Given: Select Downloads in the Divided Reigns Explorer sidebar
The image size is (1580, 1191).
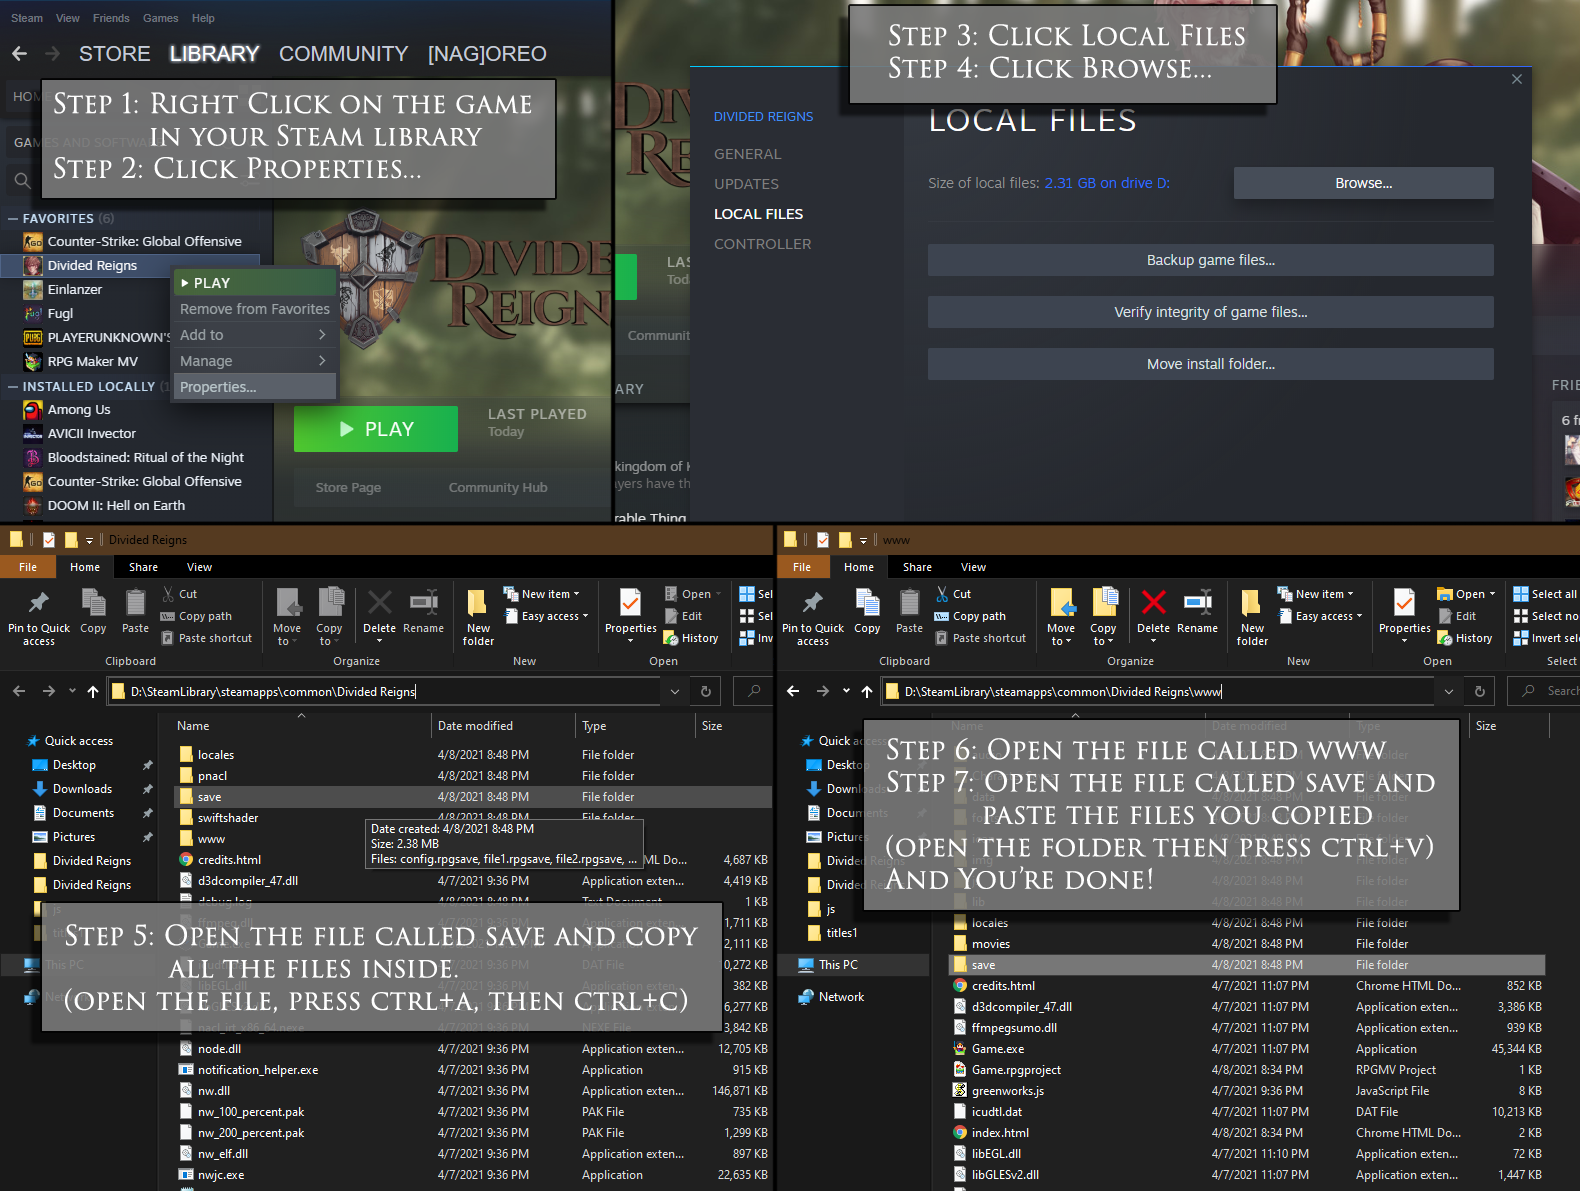Looking at the screenshot, I should pyautogui.click(x=82, y=789).
